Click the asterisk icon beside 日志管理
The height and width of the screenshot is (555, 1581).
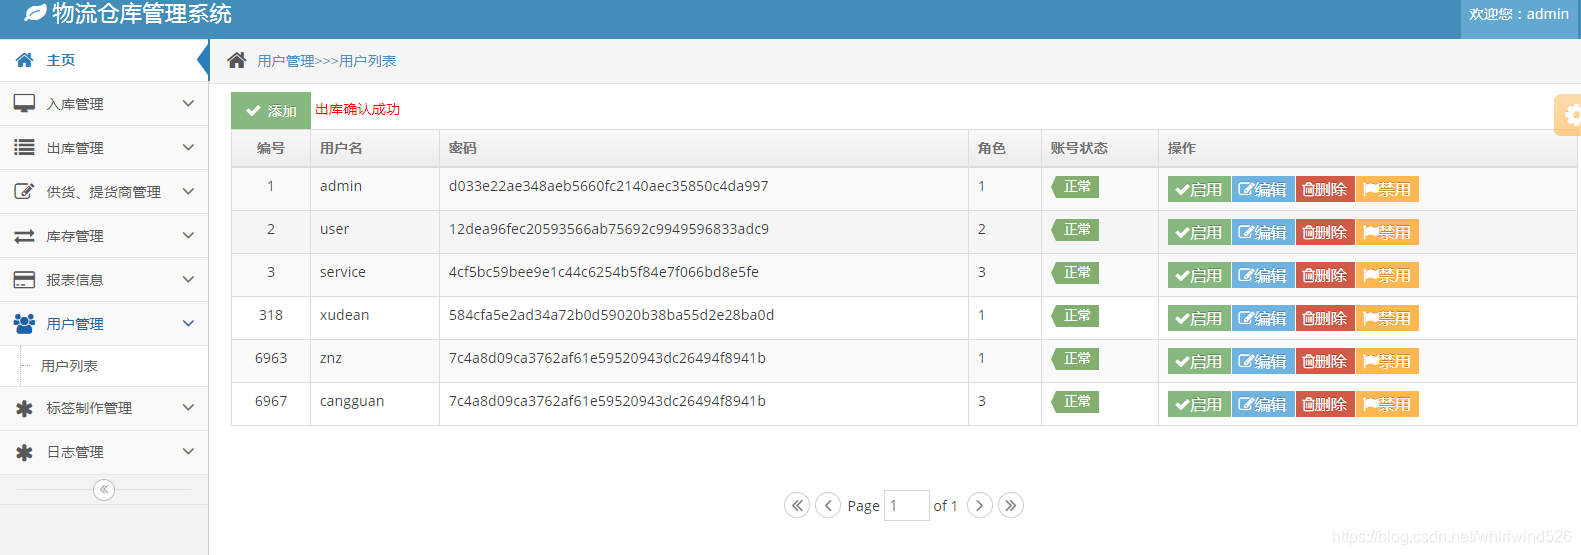[x=24, y=452]
